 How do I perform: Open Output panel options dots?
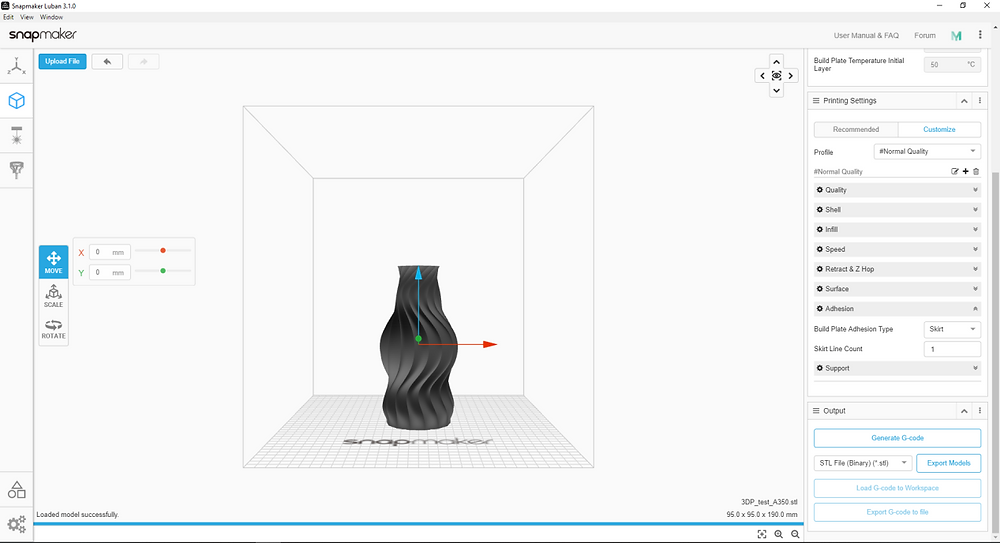coord(980,411)
